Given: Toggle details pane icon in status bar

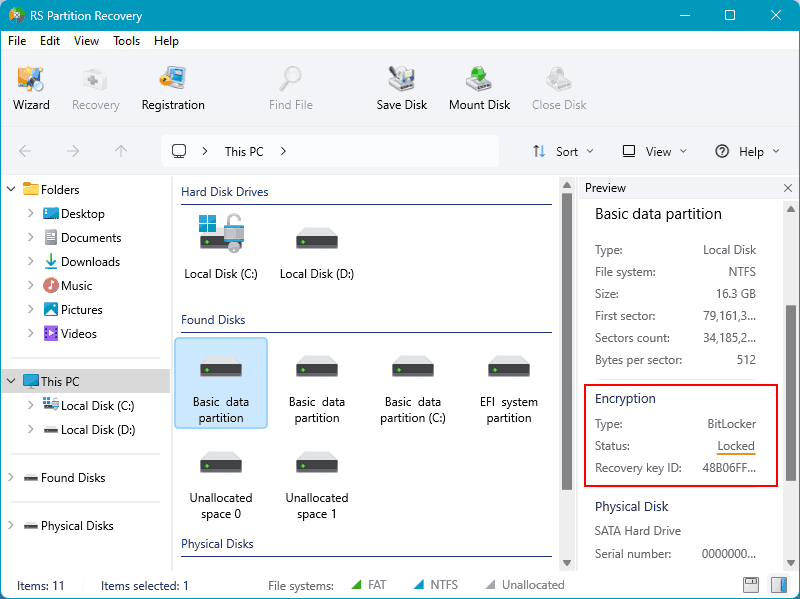Looking at the screenshot, I should 751,585.
